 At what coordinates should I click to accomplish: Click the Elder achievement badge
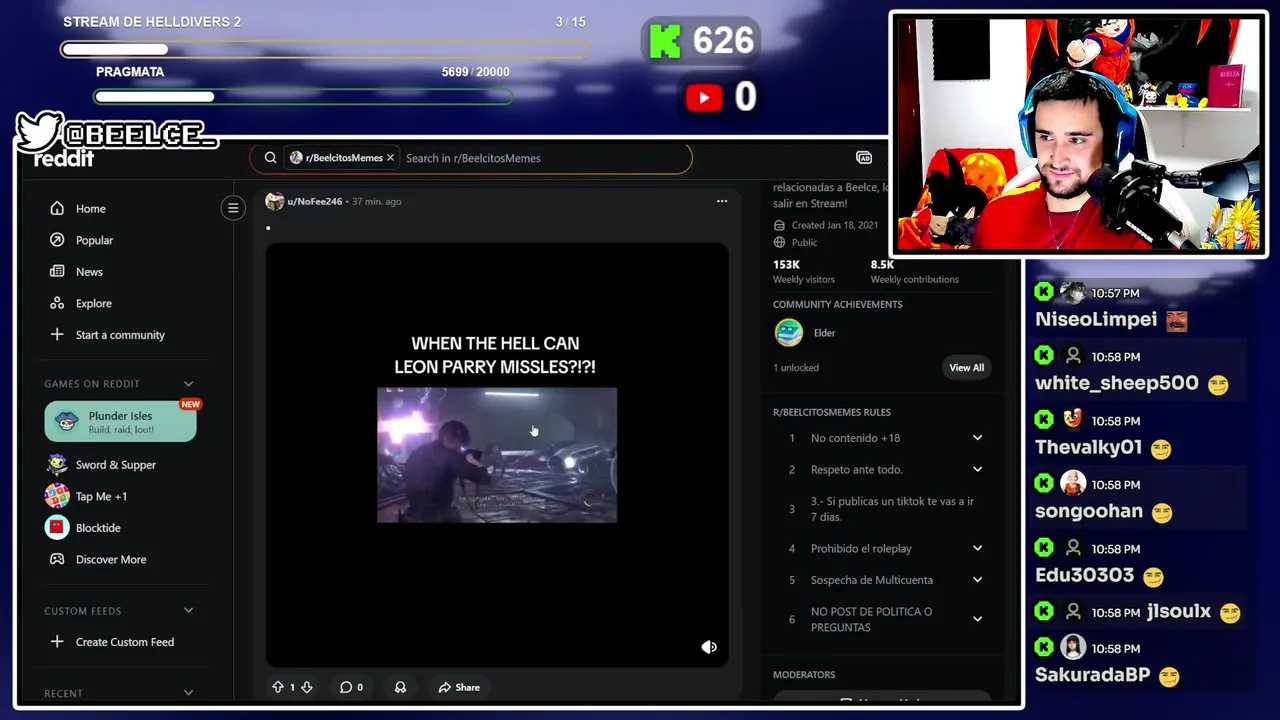click(x=789, y=333)
